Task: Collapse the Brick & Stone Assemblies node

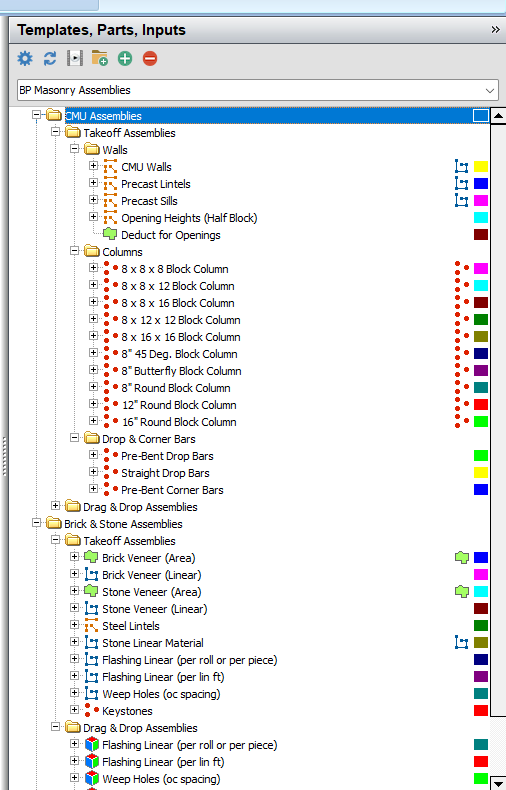Action: (36, 522)
